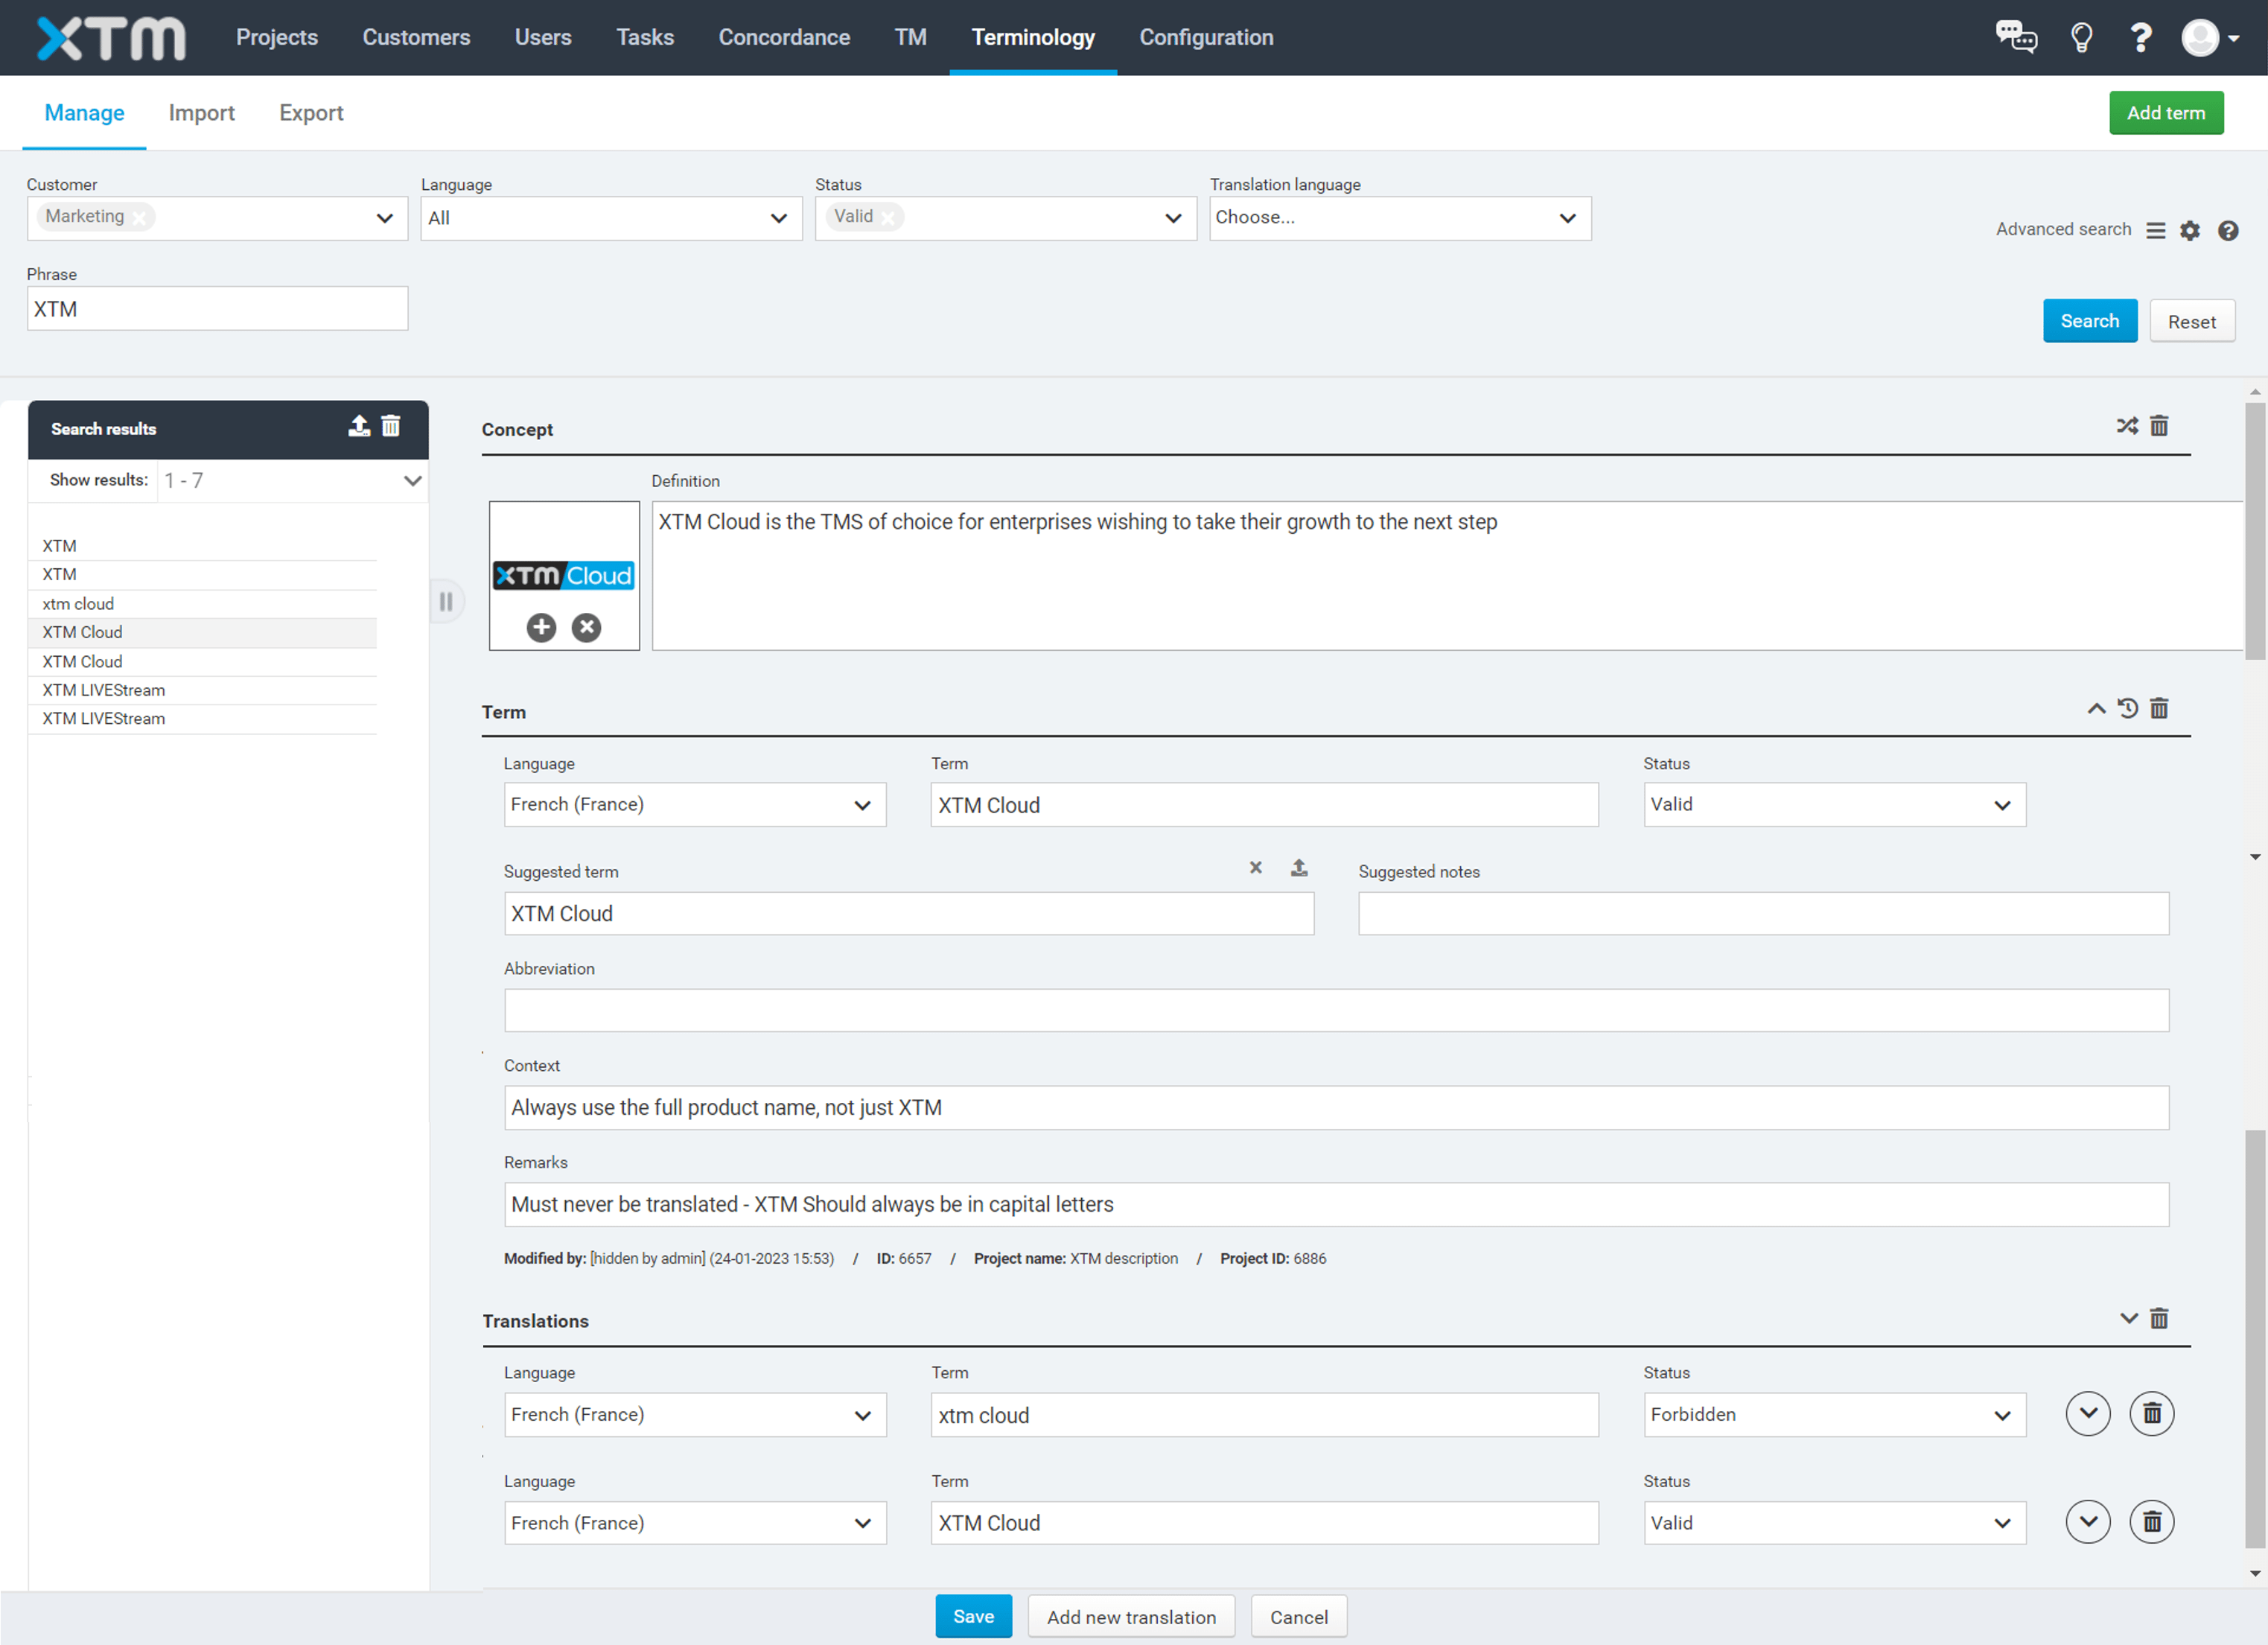Open the Term Language French (France) dropdown

click(x=695, y=805)
